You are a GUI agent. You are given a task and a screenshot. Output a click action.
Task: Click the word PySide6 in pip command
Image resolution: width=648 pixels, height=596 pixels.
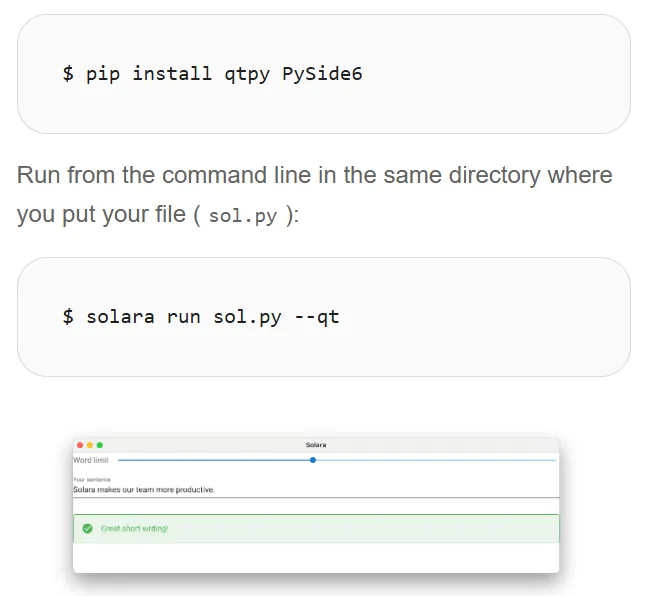tap(322, 74)
